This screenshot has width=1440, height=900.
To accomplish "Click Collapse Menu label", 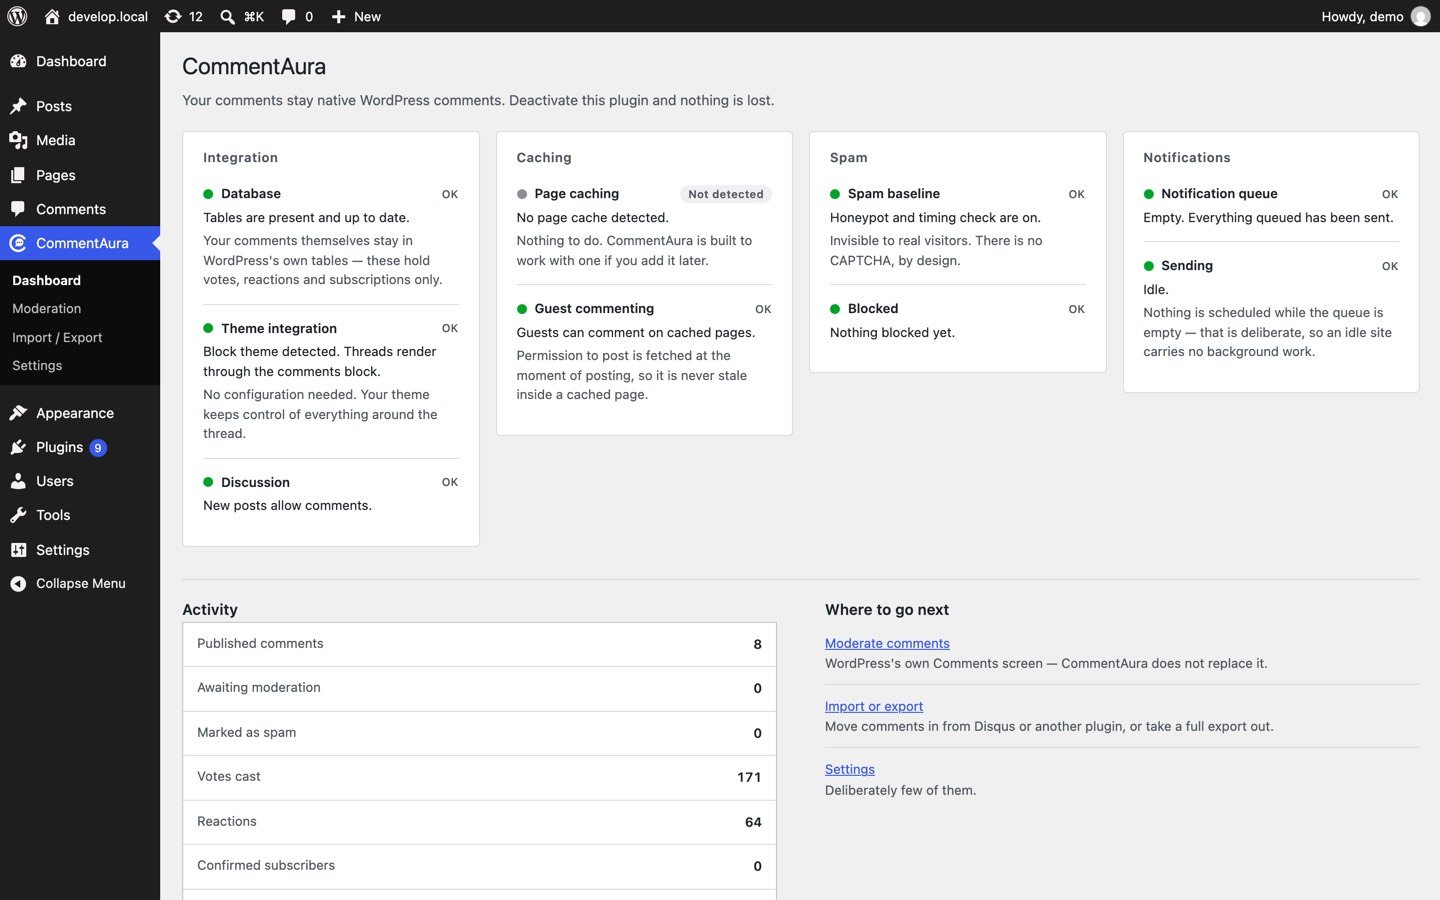I will click(81, 583).
